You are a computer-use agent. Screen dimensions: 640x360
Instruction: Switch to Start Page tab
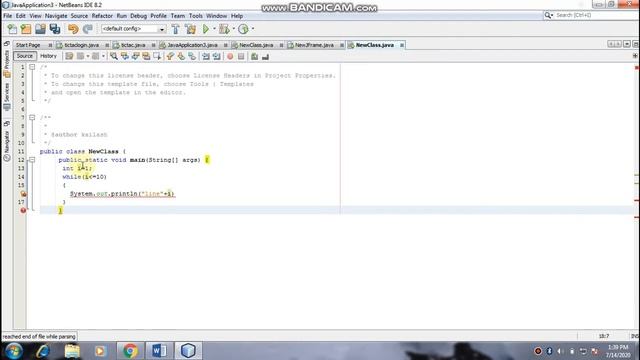click(28, 45)
